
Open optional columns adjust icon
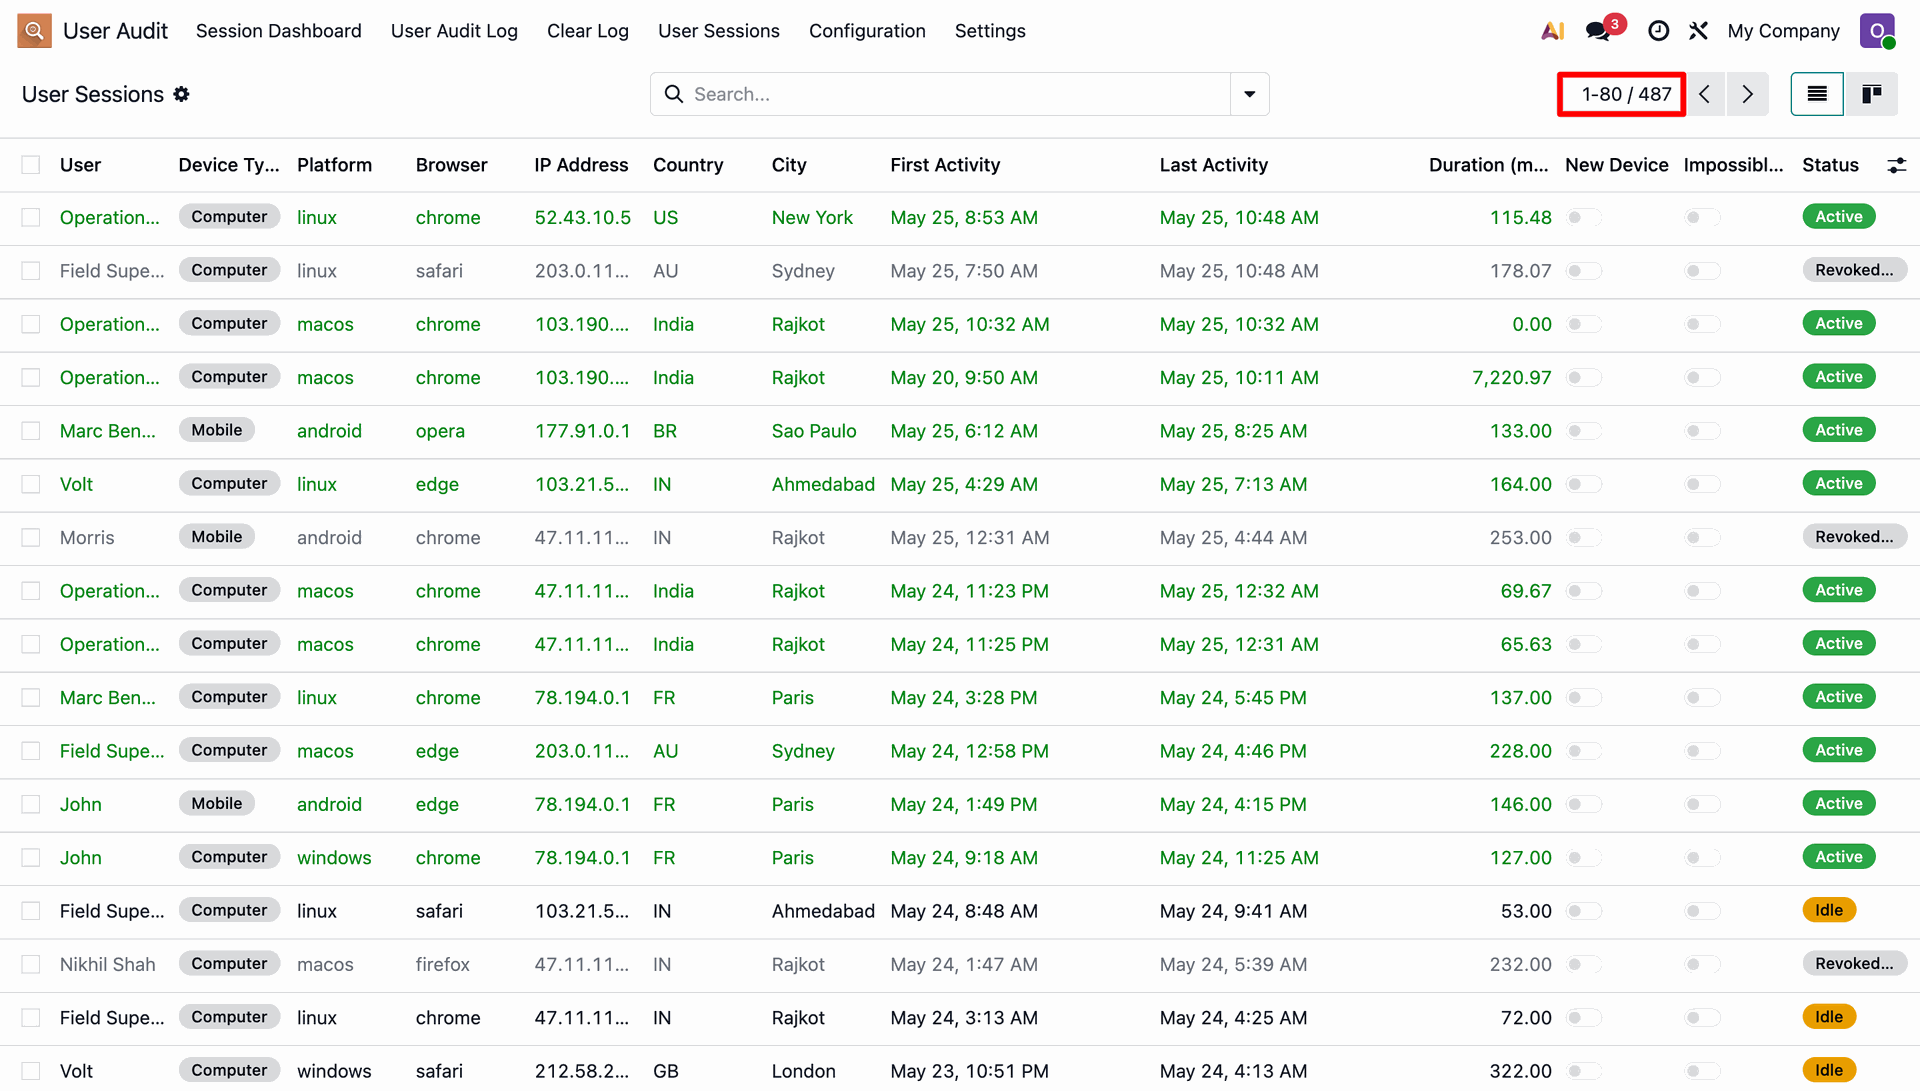coord(1896,165)
